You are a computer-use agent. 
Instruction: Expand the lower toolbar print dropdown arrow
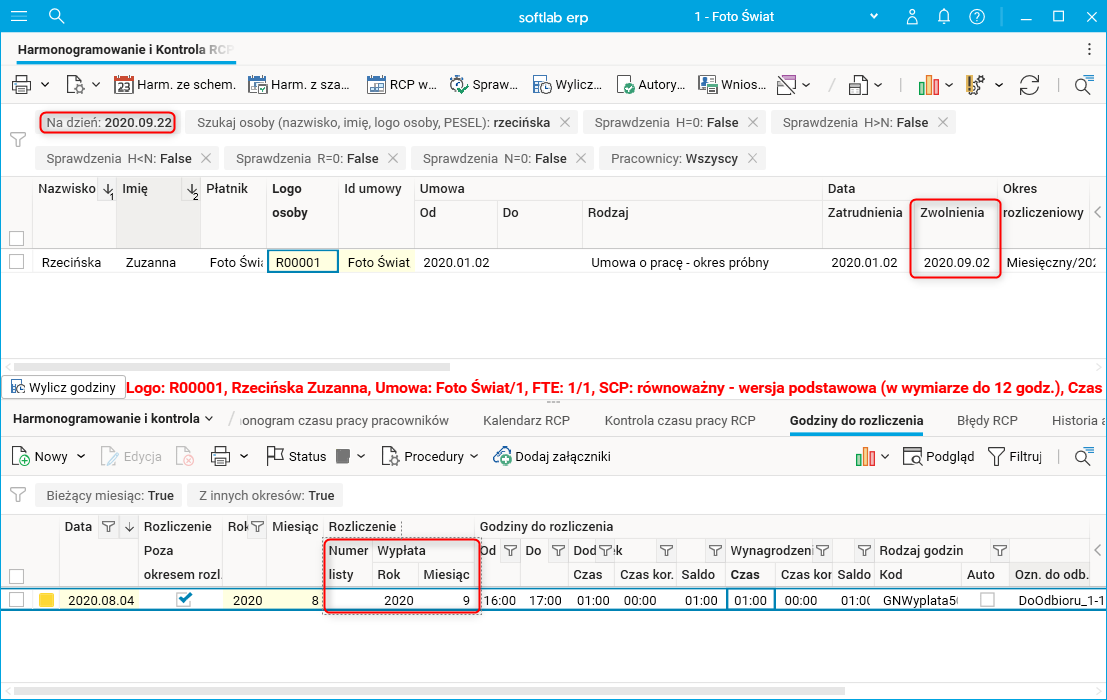tap(244, 457)
